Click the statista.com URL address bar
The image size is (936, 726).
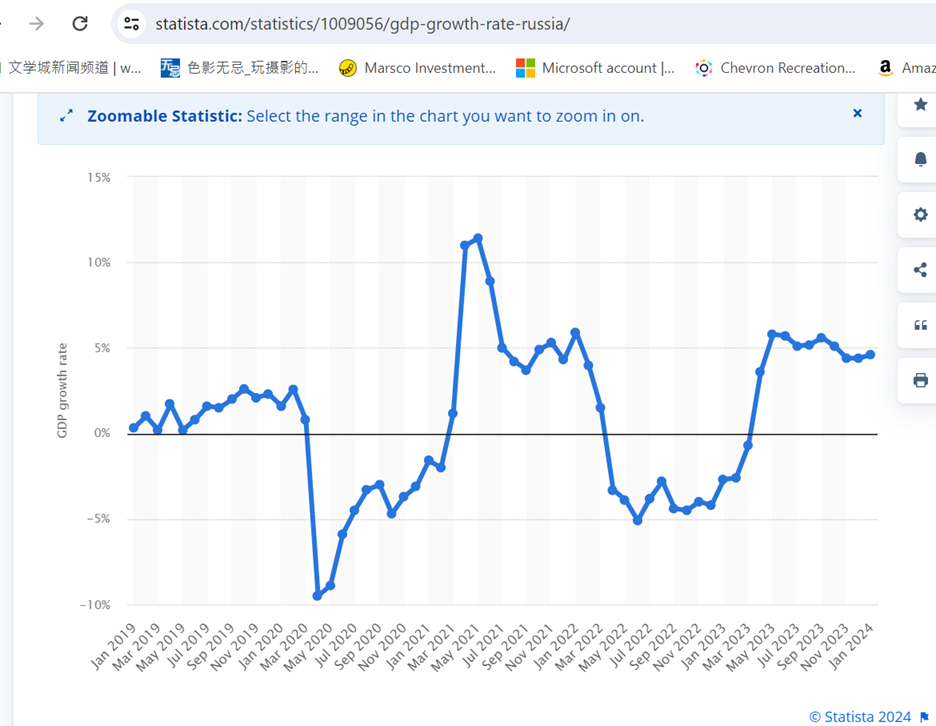pos(400,23)
